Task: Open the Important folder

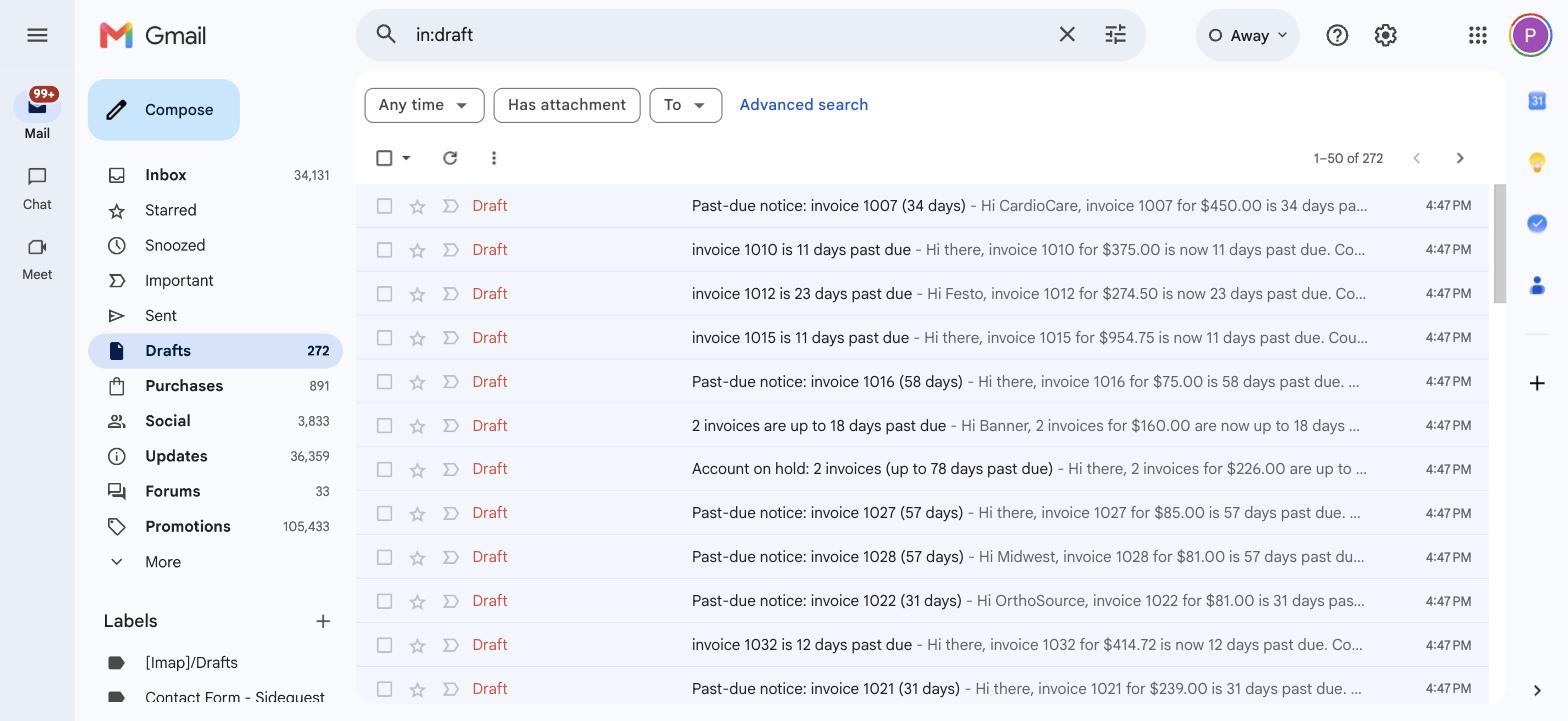Action: point(215,281)
